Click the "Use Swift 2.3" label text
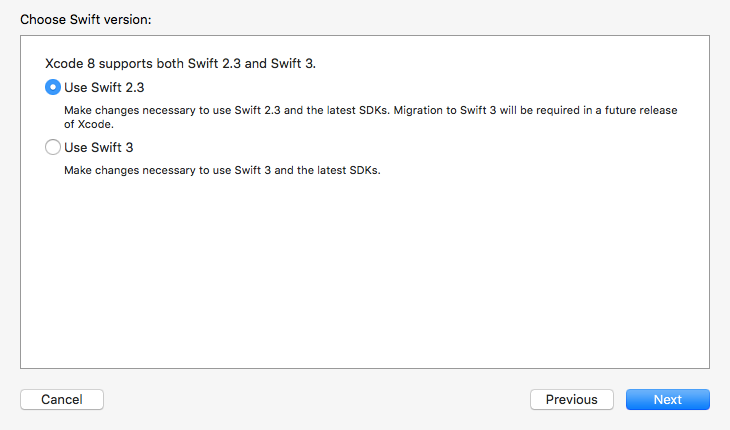The height and width of the screenshot is (430, 730). 104,87
